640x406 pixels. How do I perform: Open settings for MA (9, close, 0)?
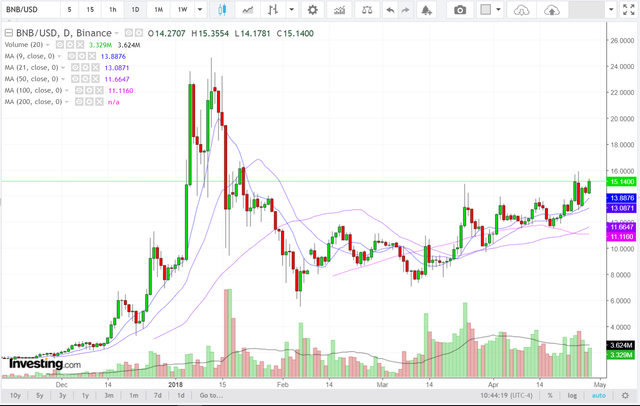(x=82, y=56)
